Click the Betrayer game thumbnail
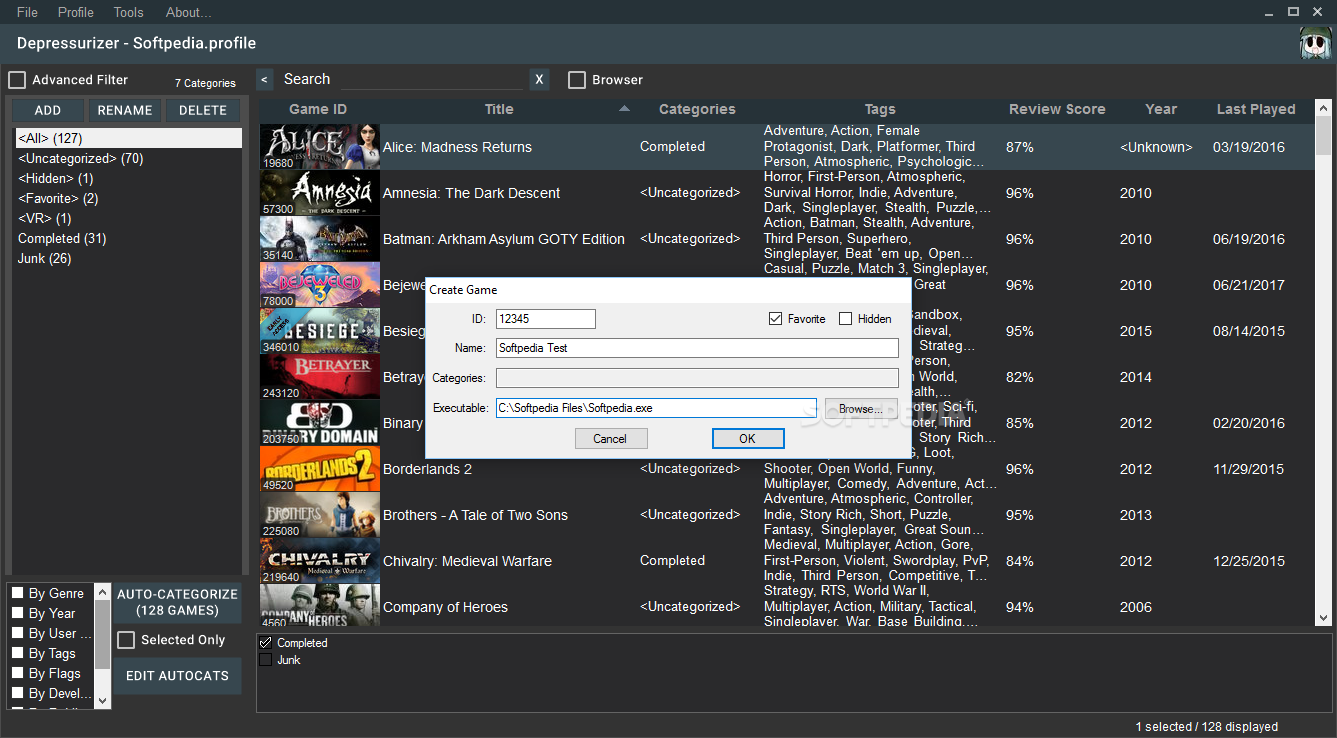Screen dimensions: 1337x738 click(320, 377)
